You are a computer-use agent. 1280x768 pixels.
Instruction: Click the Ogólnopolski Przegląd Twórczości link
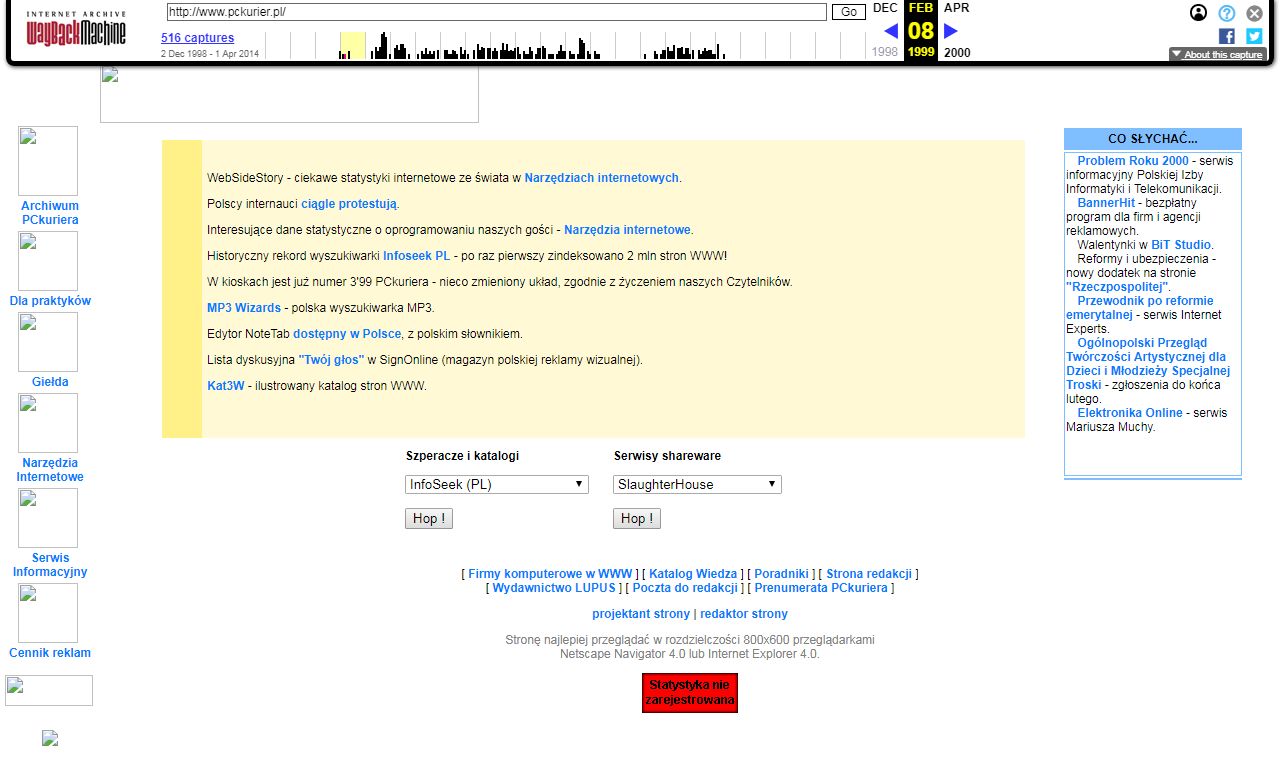point(1147,364)
